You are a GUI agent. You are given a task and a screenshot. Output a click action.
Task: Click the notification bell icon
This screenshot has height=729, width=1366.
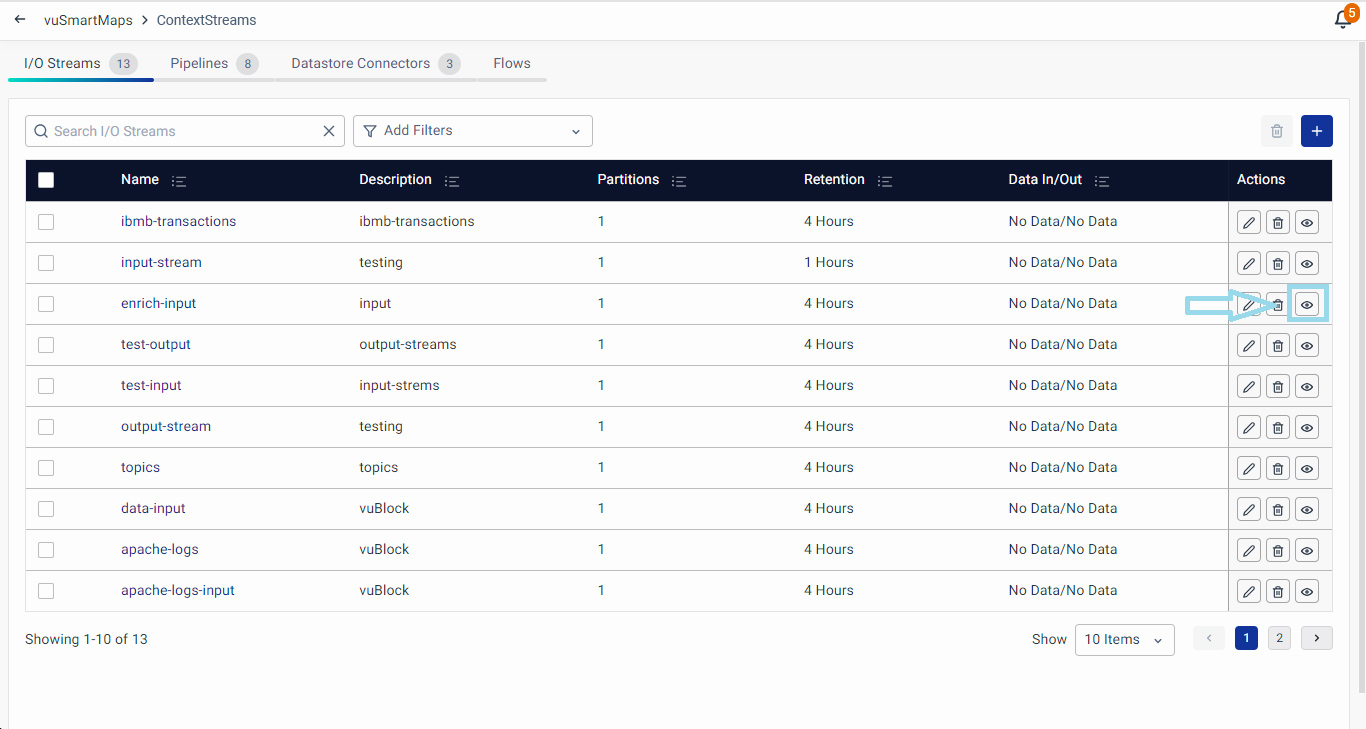(x=1342, y=20)
